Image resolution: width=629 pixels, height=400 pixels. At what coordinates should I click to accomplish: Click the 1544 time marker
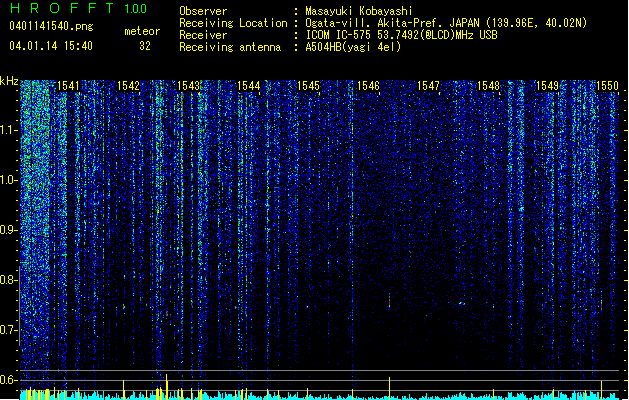[x=249, y=86]
